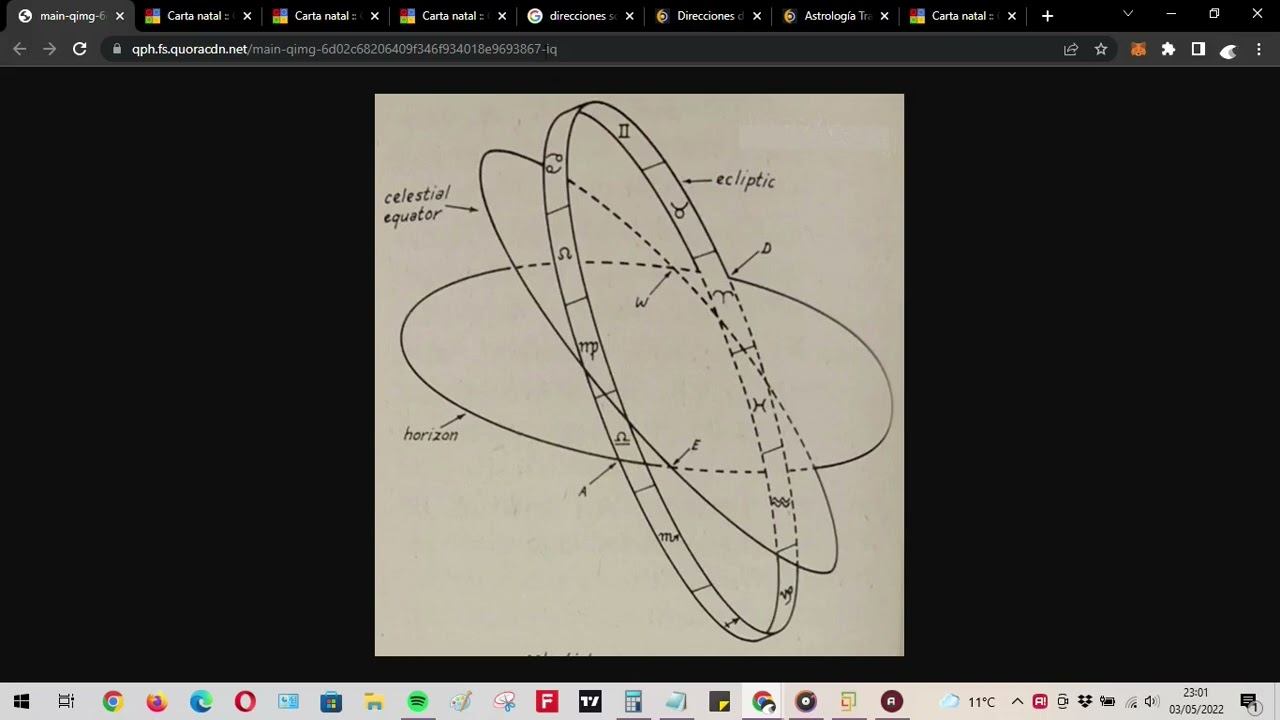Switch to the 'Astrología Tra' tab
This screenshot has width=1280, height=720.
tap(836, 16)
